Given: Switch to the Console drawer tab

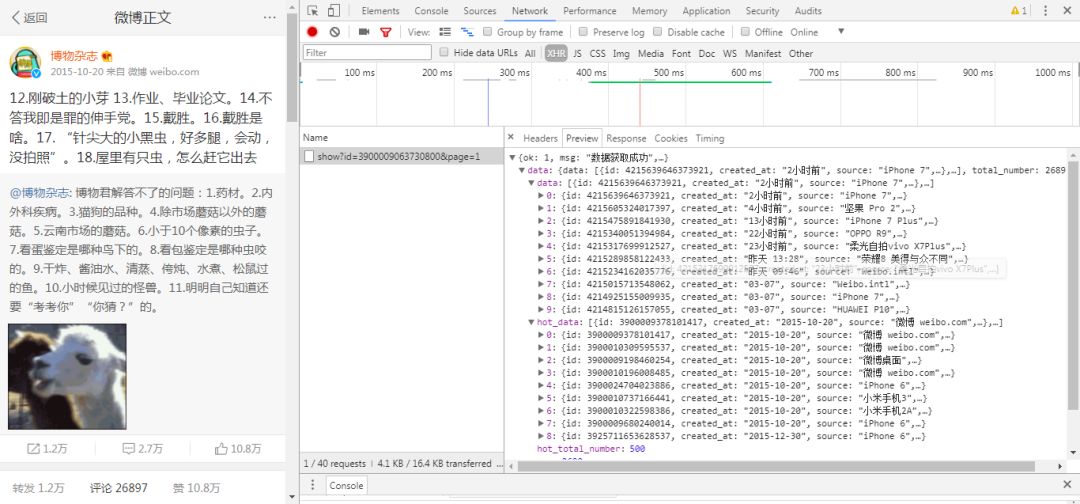Looking at the screenshot, I should click(346, 485).
